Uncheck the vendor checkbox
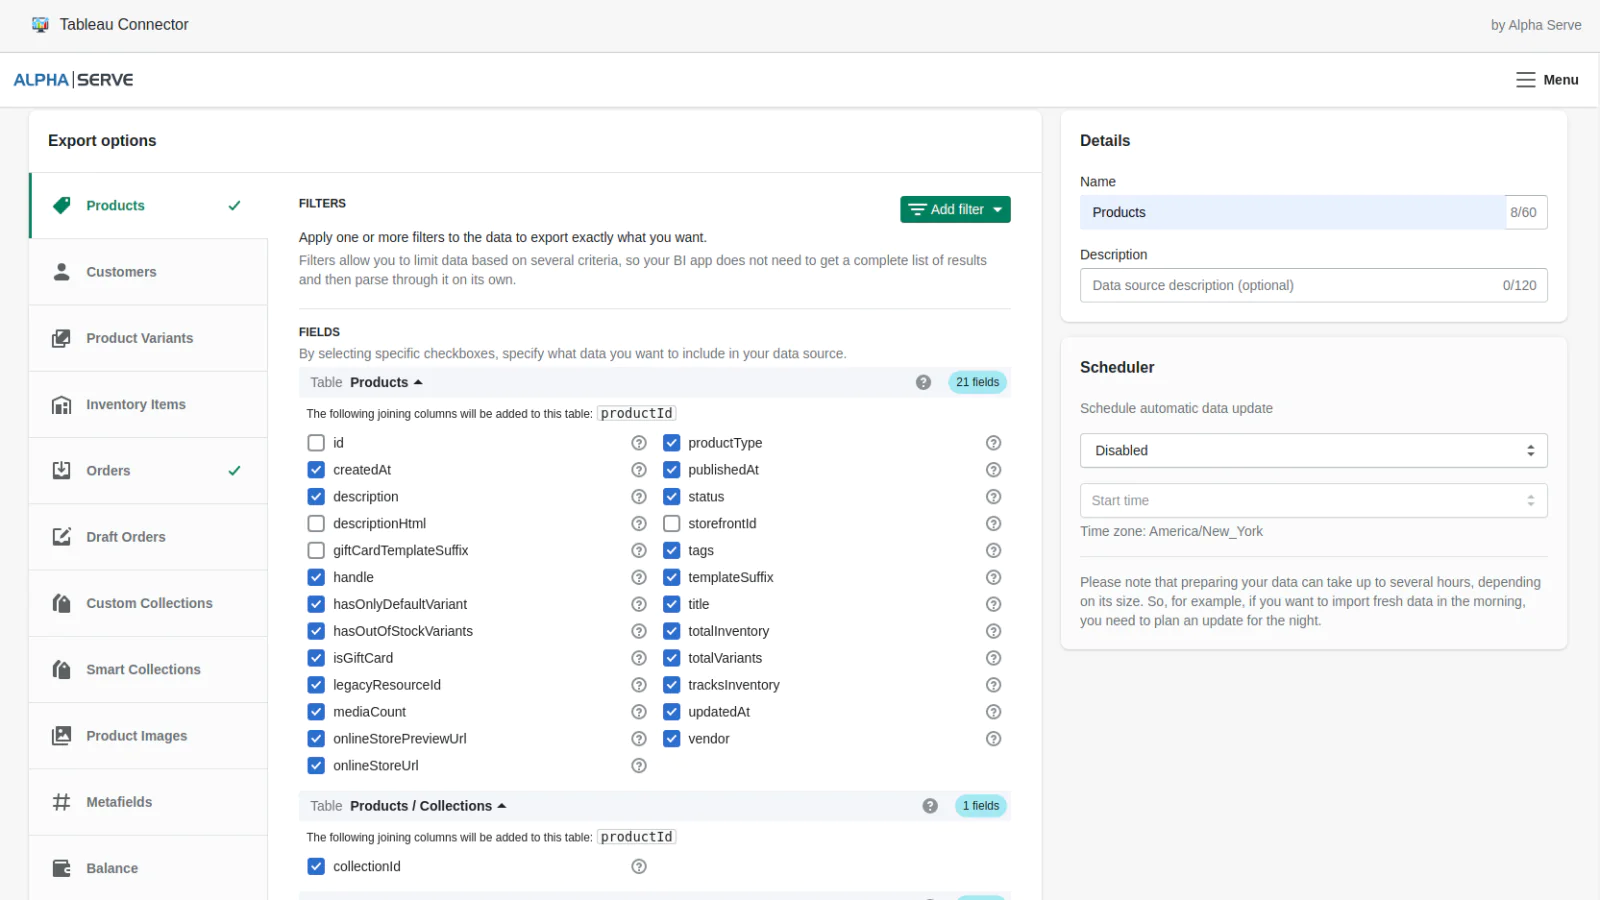Viewport: 1600px width, 900px height. coord(672,739)
